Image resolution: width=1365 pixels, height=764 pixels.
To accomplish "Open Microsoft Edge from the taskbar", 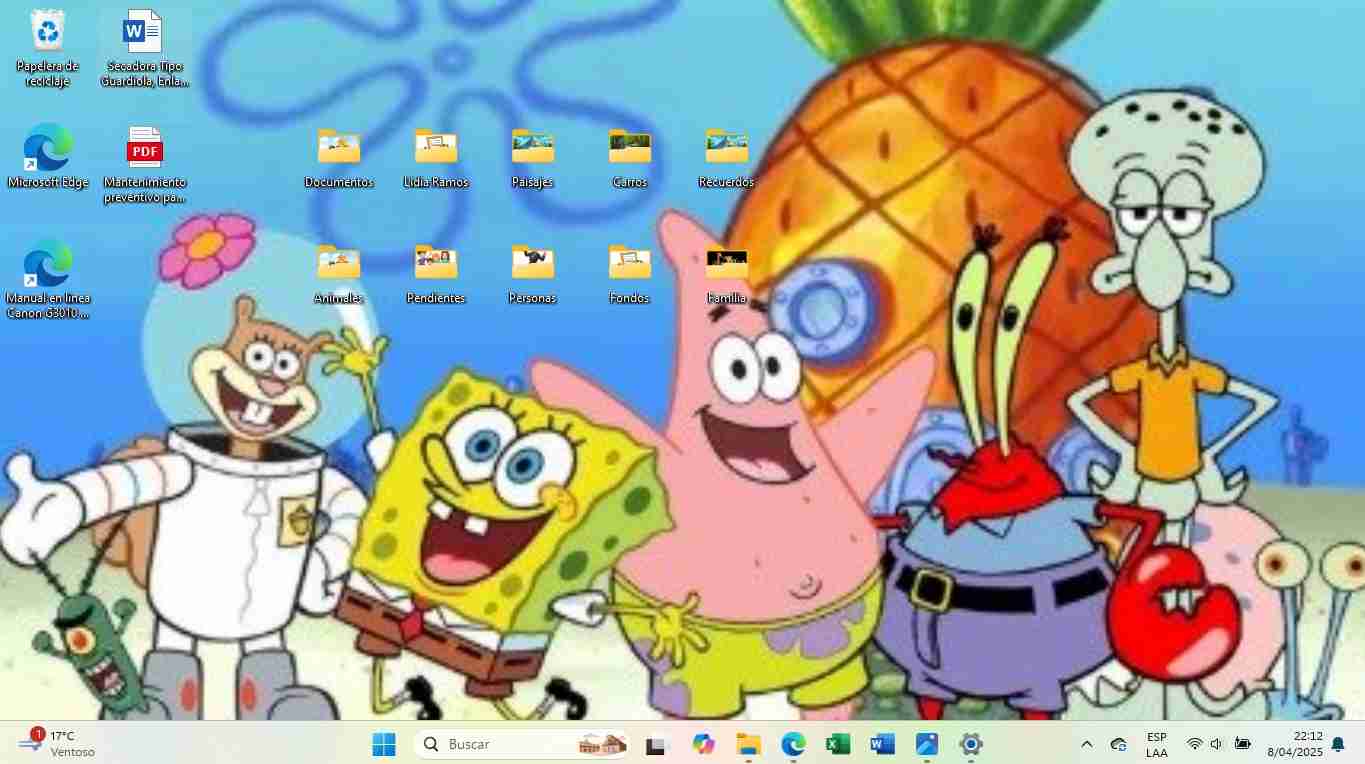I will [793, 744].
